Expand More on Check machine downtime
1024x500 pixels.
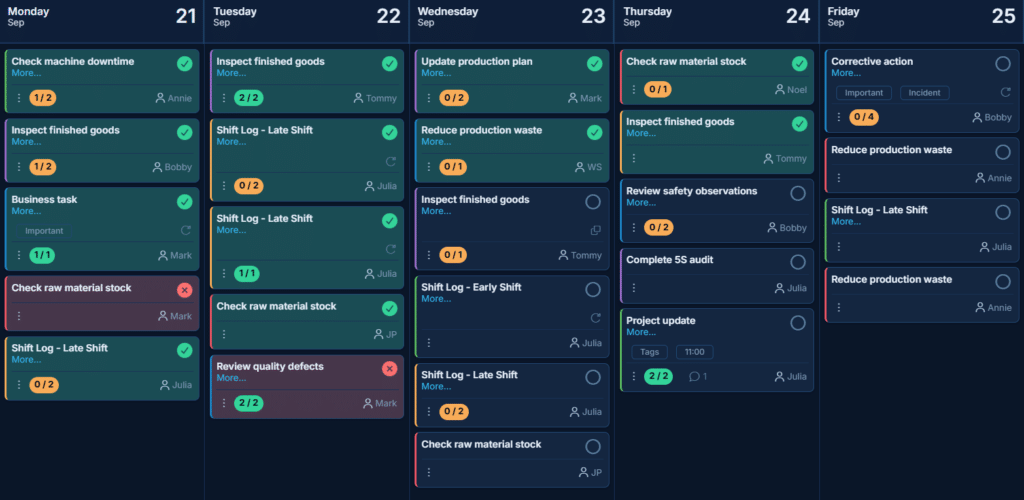[x=26, y=73]
